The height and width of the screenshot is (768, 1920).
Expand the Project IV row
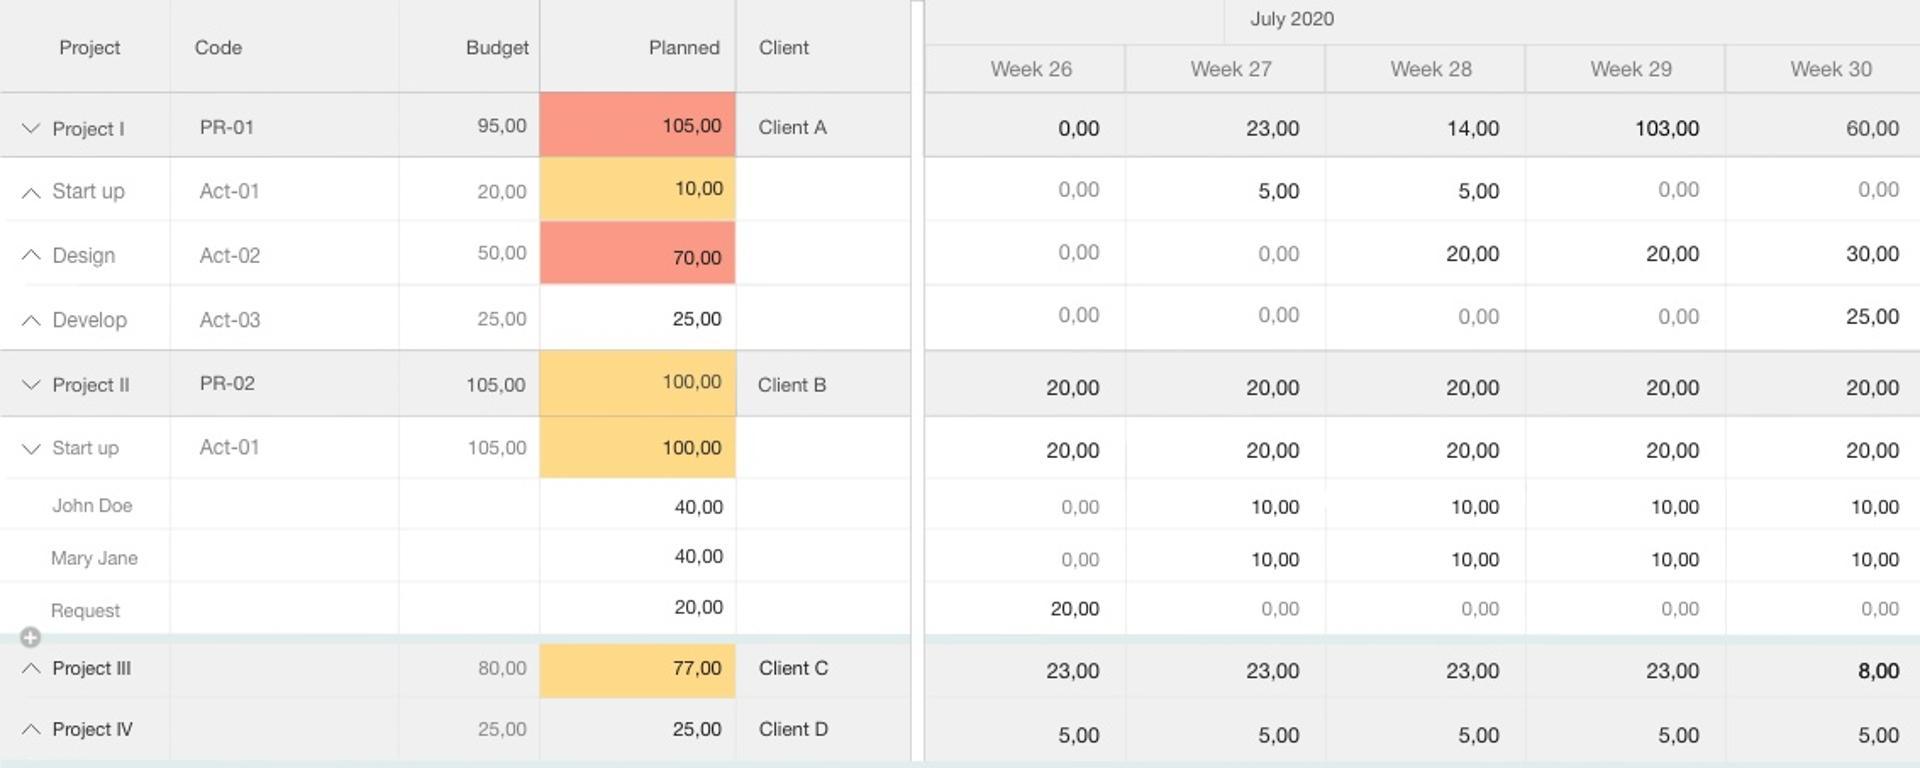[x=31, y=729]
